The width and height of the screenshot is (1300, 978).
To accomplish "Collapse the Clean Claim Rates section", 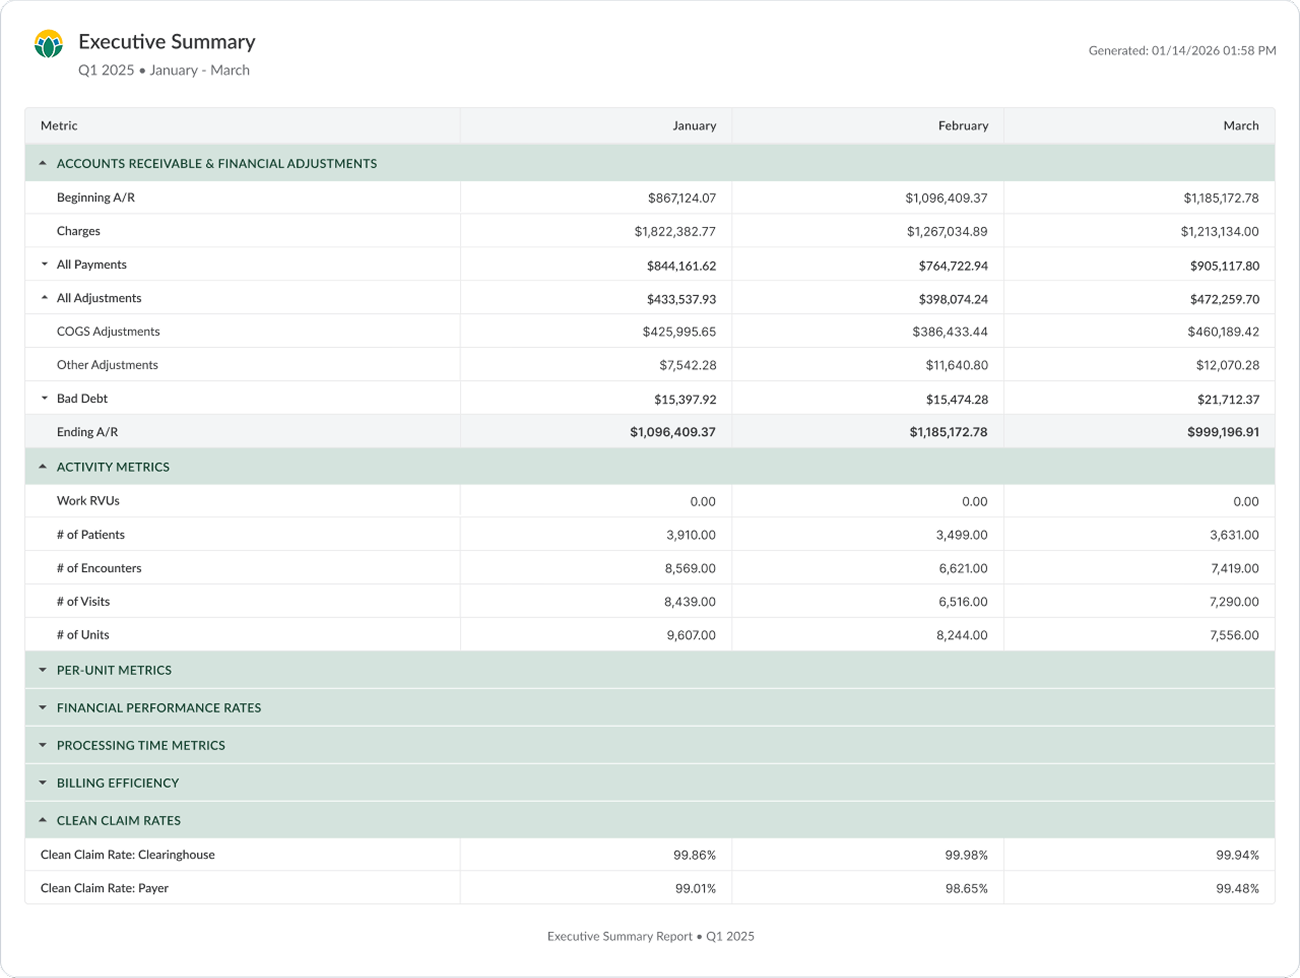I will tap(43, 820).
